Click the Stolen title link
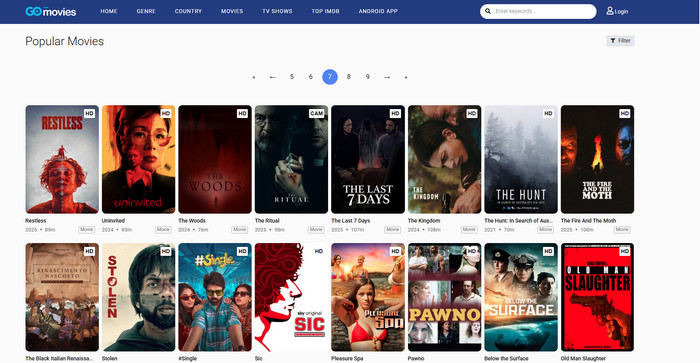700x363 pixels. [x=109, y=359]
